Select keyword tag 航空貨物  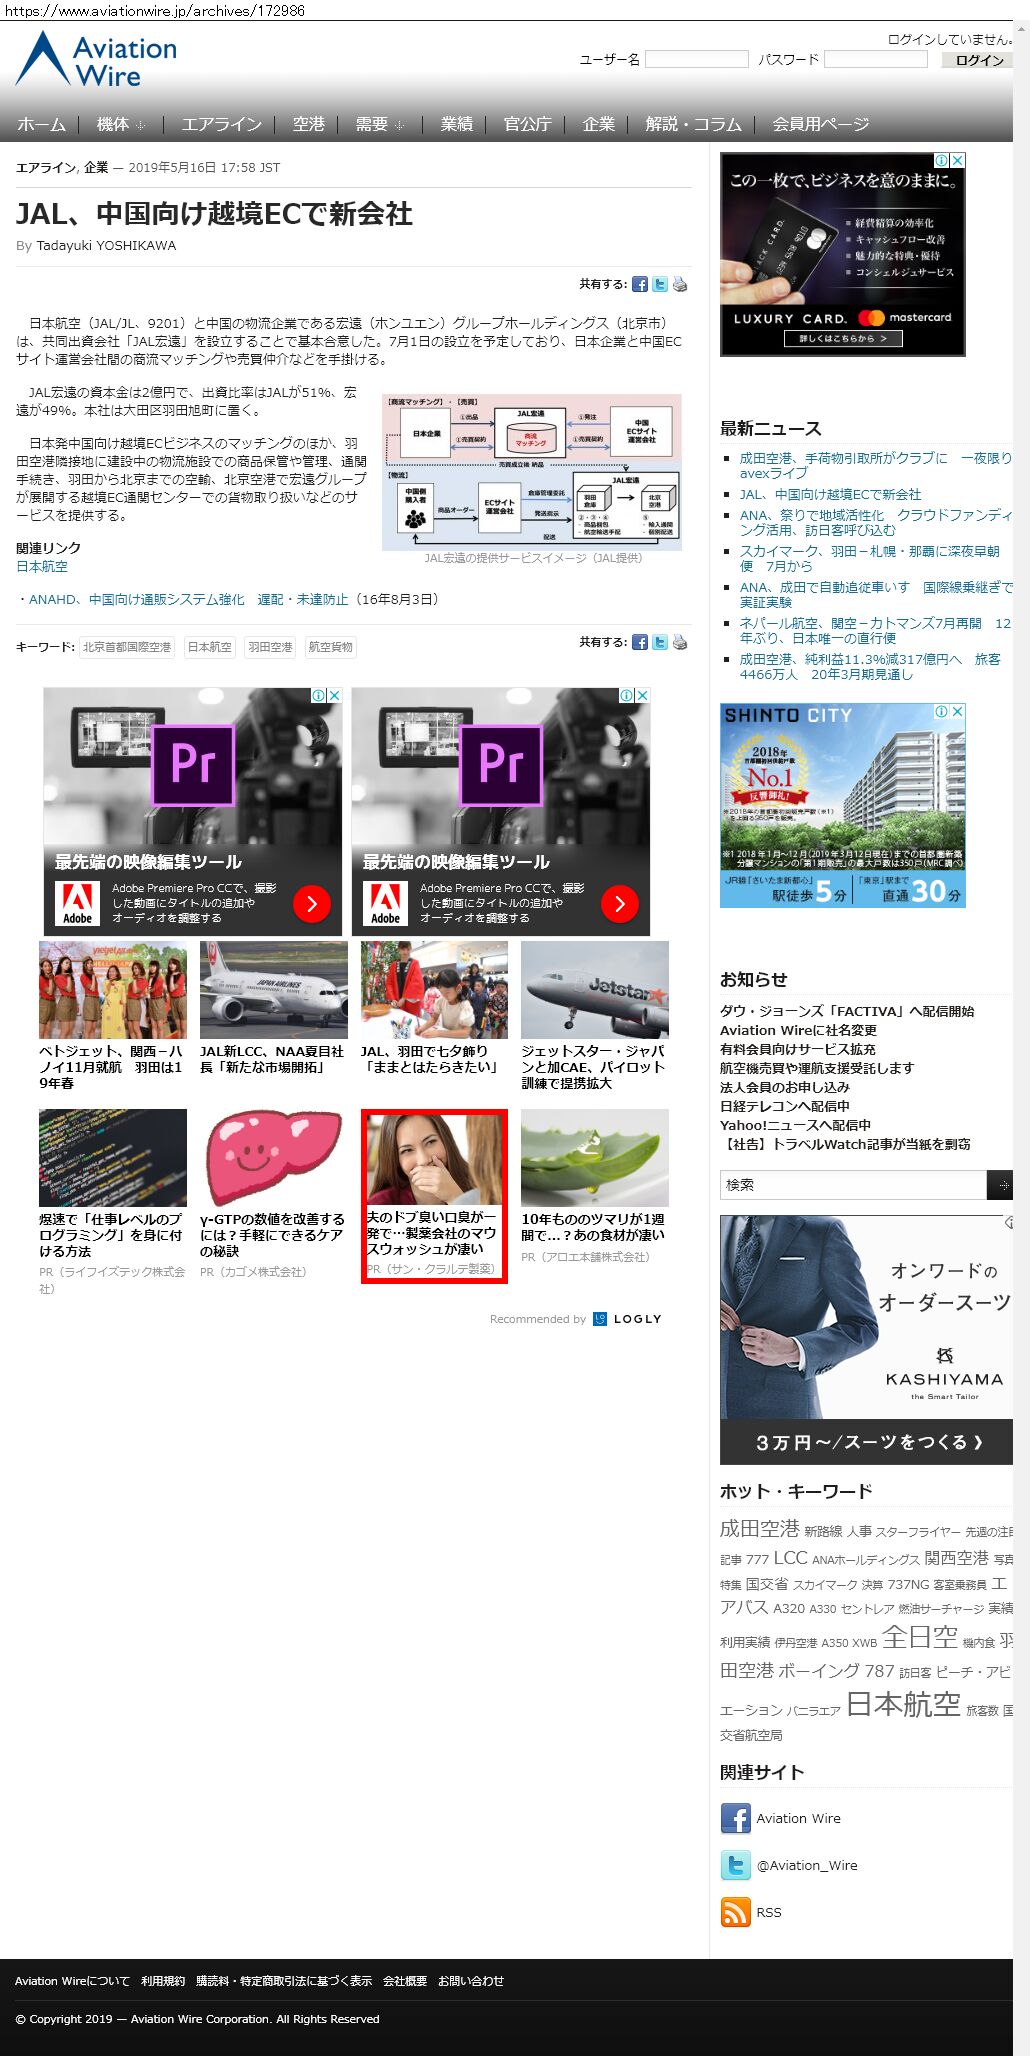(x=330, y=648)
